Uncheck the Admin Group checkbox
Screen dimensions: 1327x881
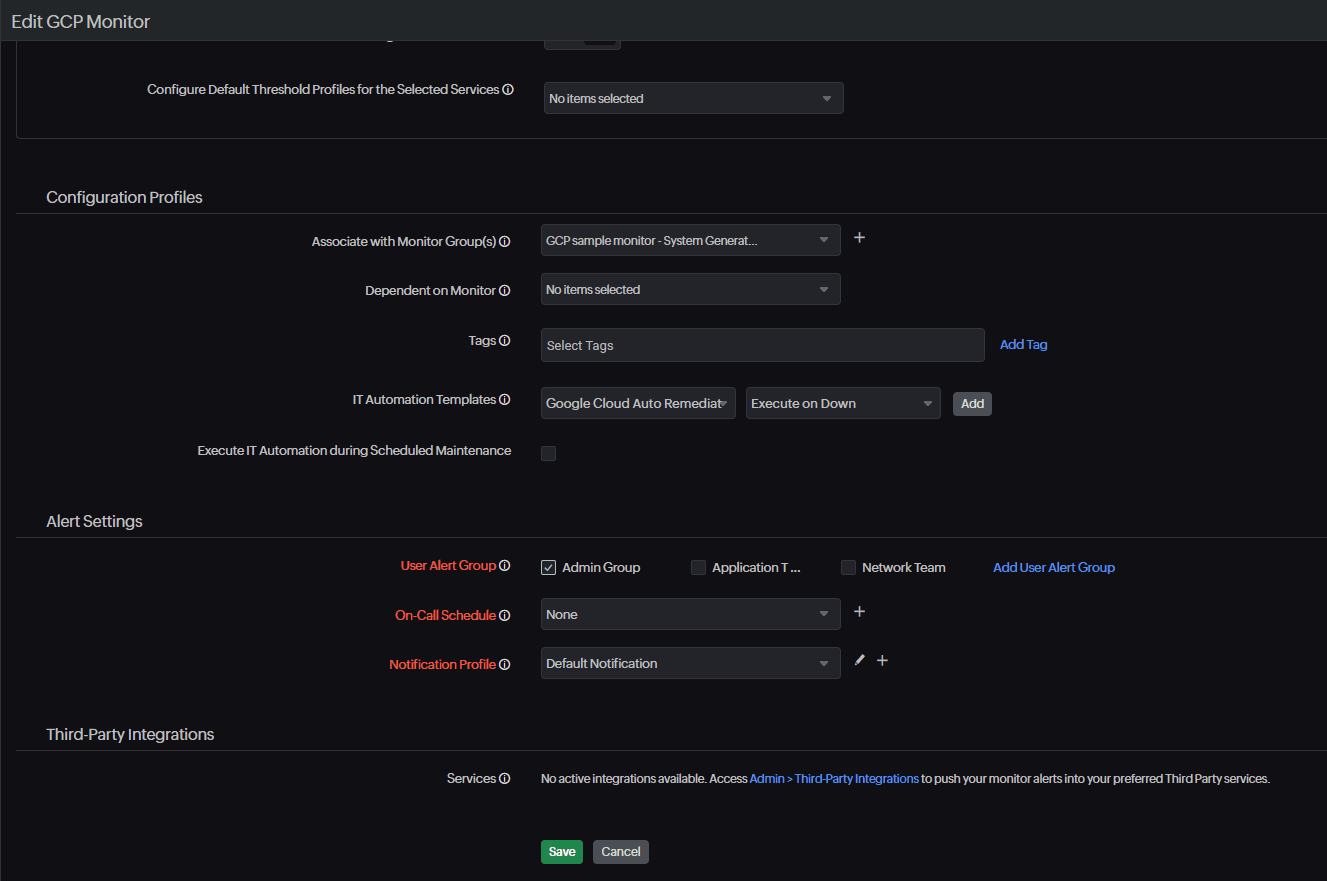548,568
